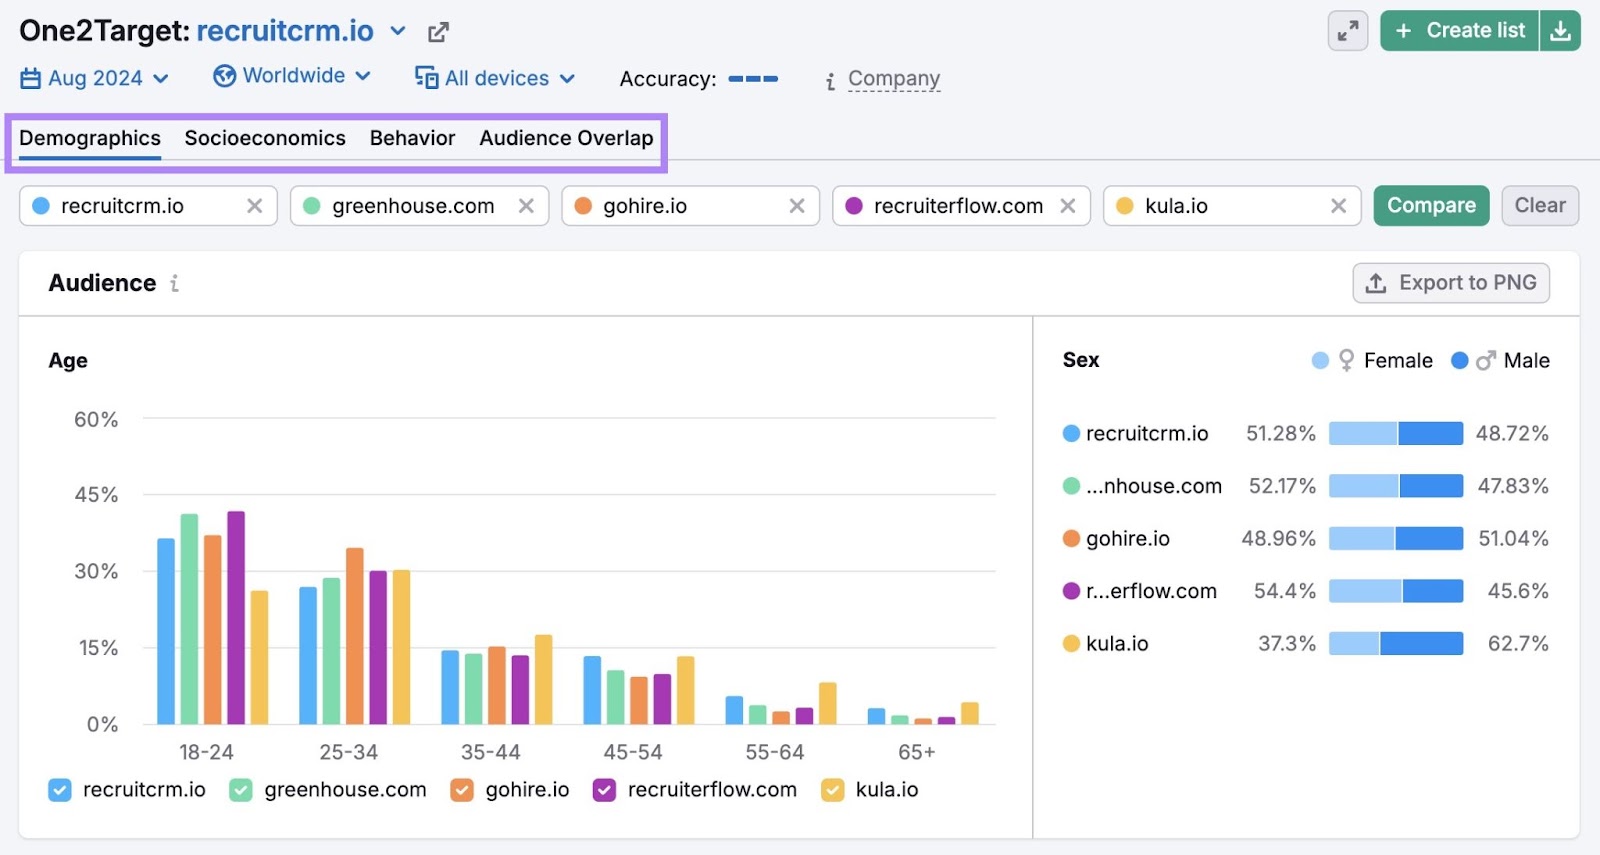Image resolution: width=1600 pixels, height=855 pixels.
Task: Remove greenhouse.com from comparison fields
Action: coord(526,206)
